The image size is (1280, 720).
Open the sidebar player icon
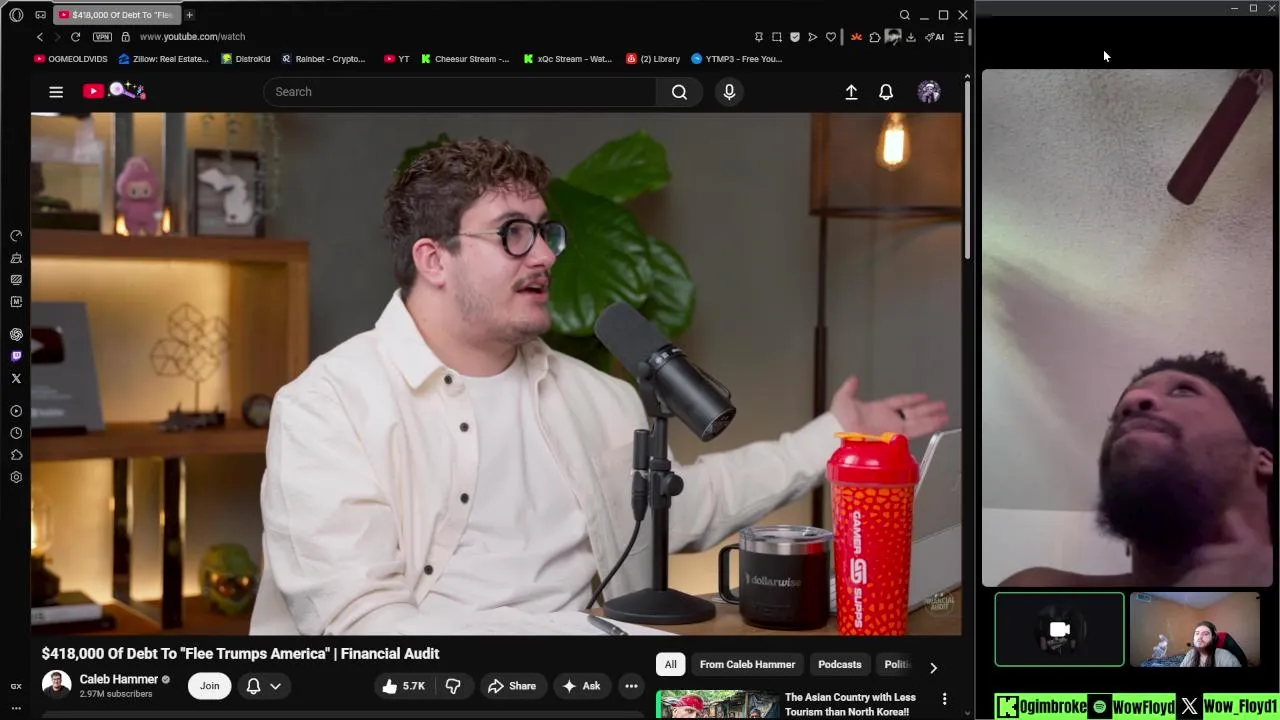[x=16, y=411]
